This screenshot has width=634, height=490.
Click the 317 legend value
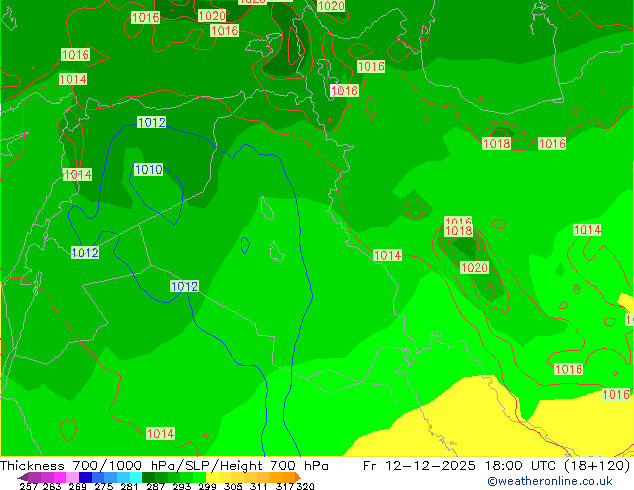coord(285,486)
